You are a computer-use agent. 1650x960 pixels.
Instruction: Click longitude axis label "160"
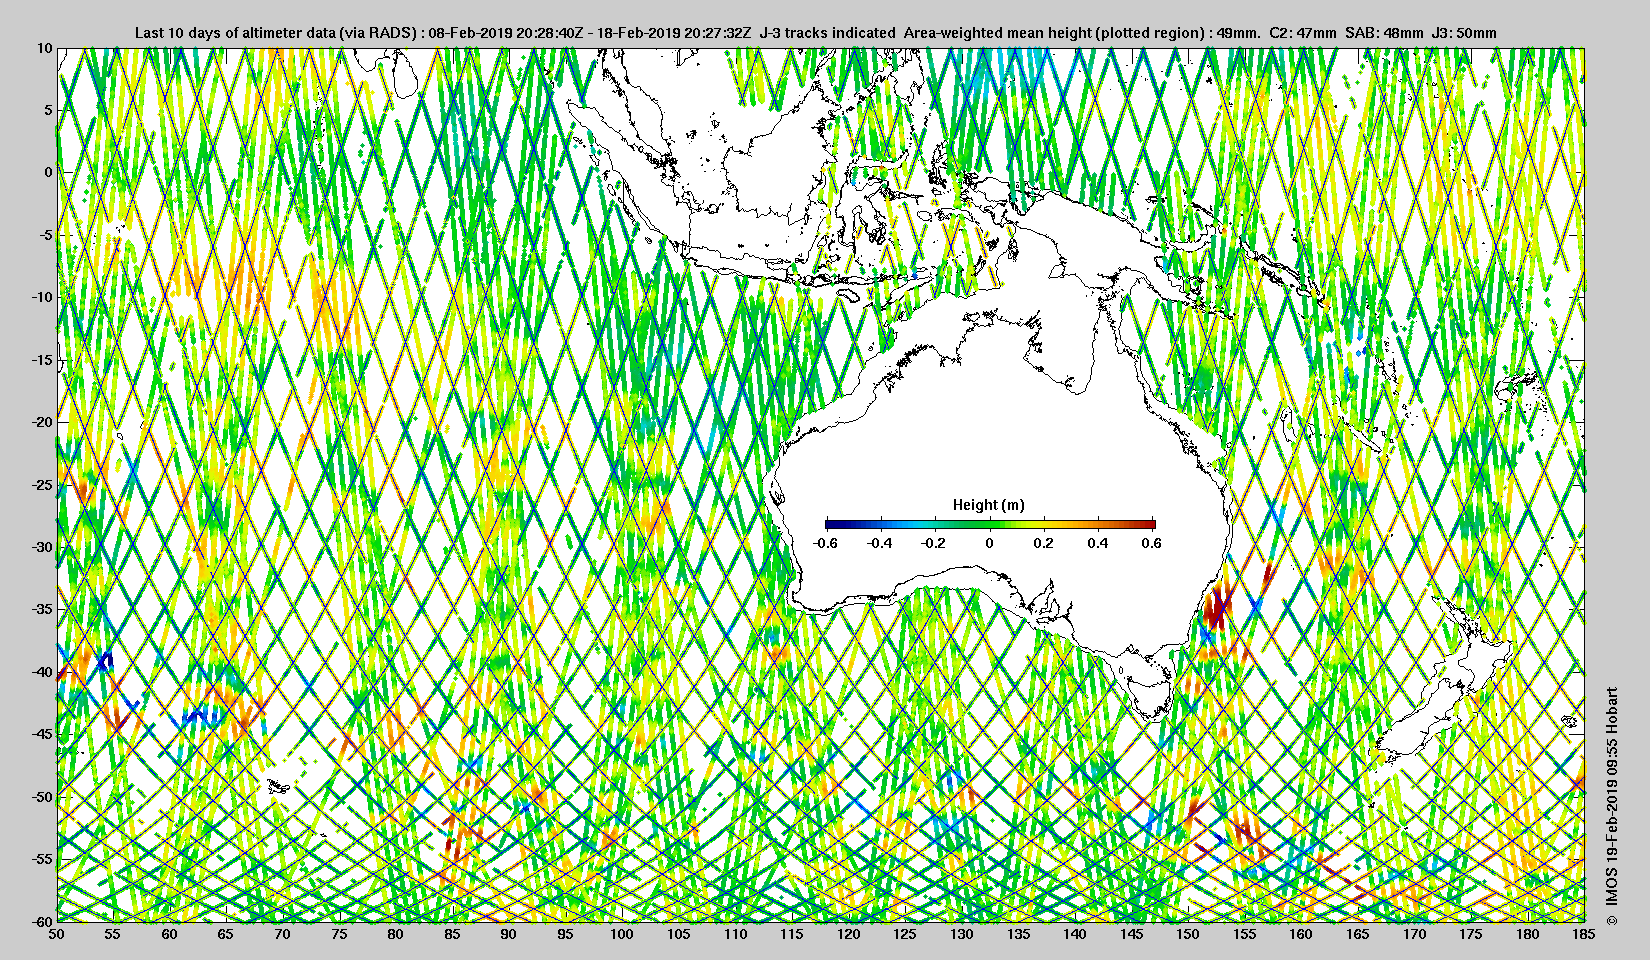coord(1301,934)
